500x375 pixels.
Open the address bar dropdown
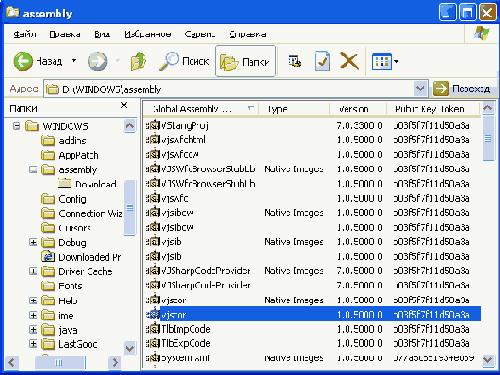click(420, 89)
